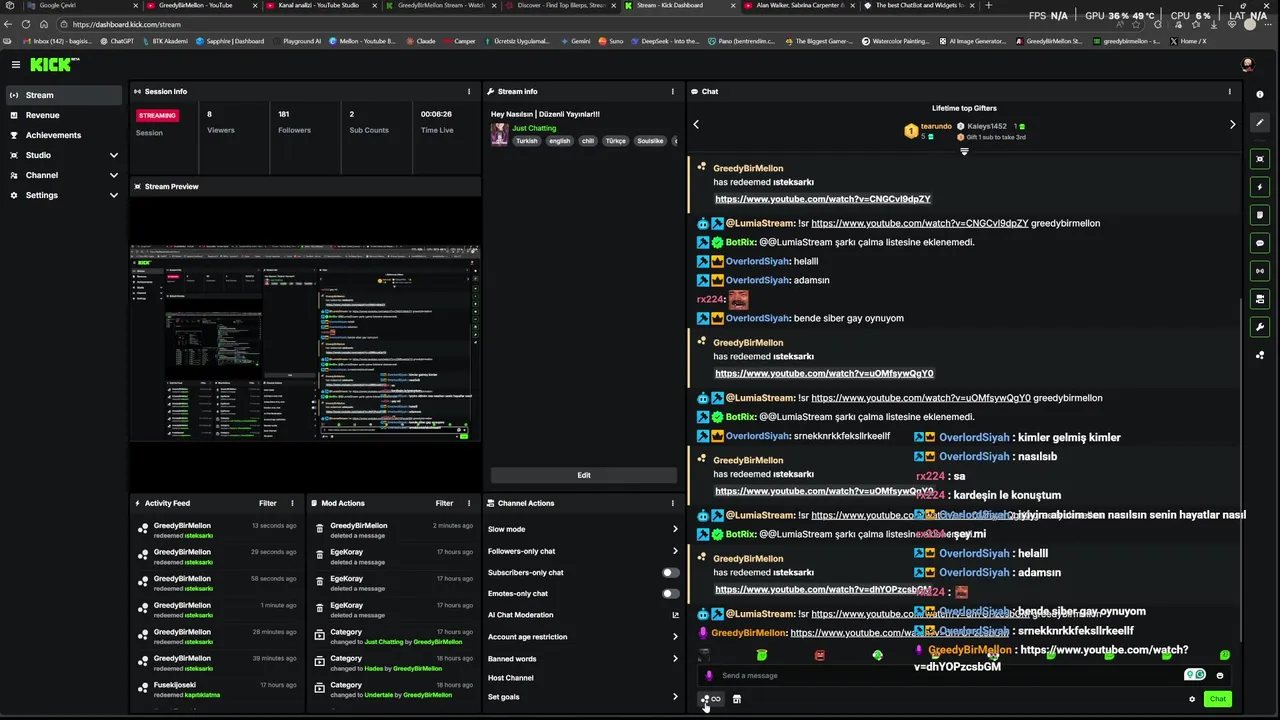Open the Mod Actions Filter
This screenshot has width=1280, height=720.
[x=444, y=503]
